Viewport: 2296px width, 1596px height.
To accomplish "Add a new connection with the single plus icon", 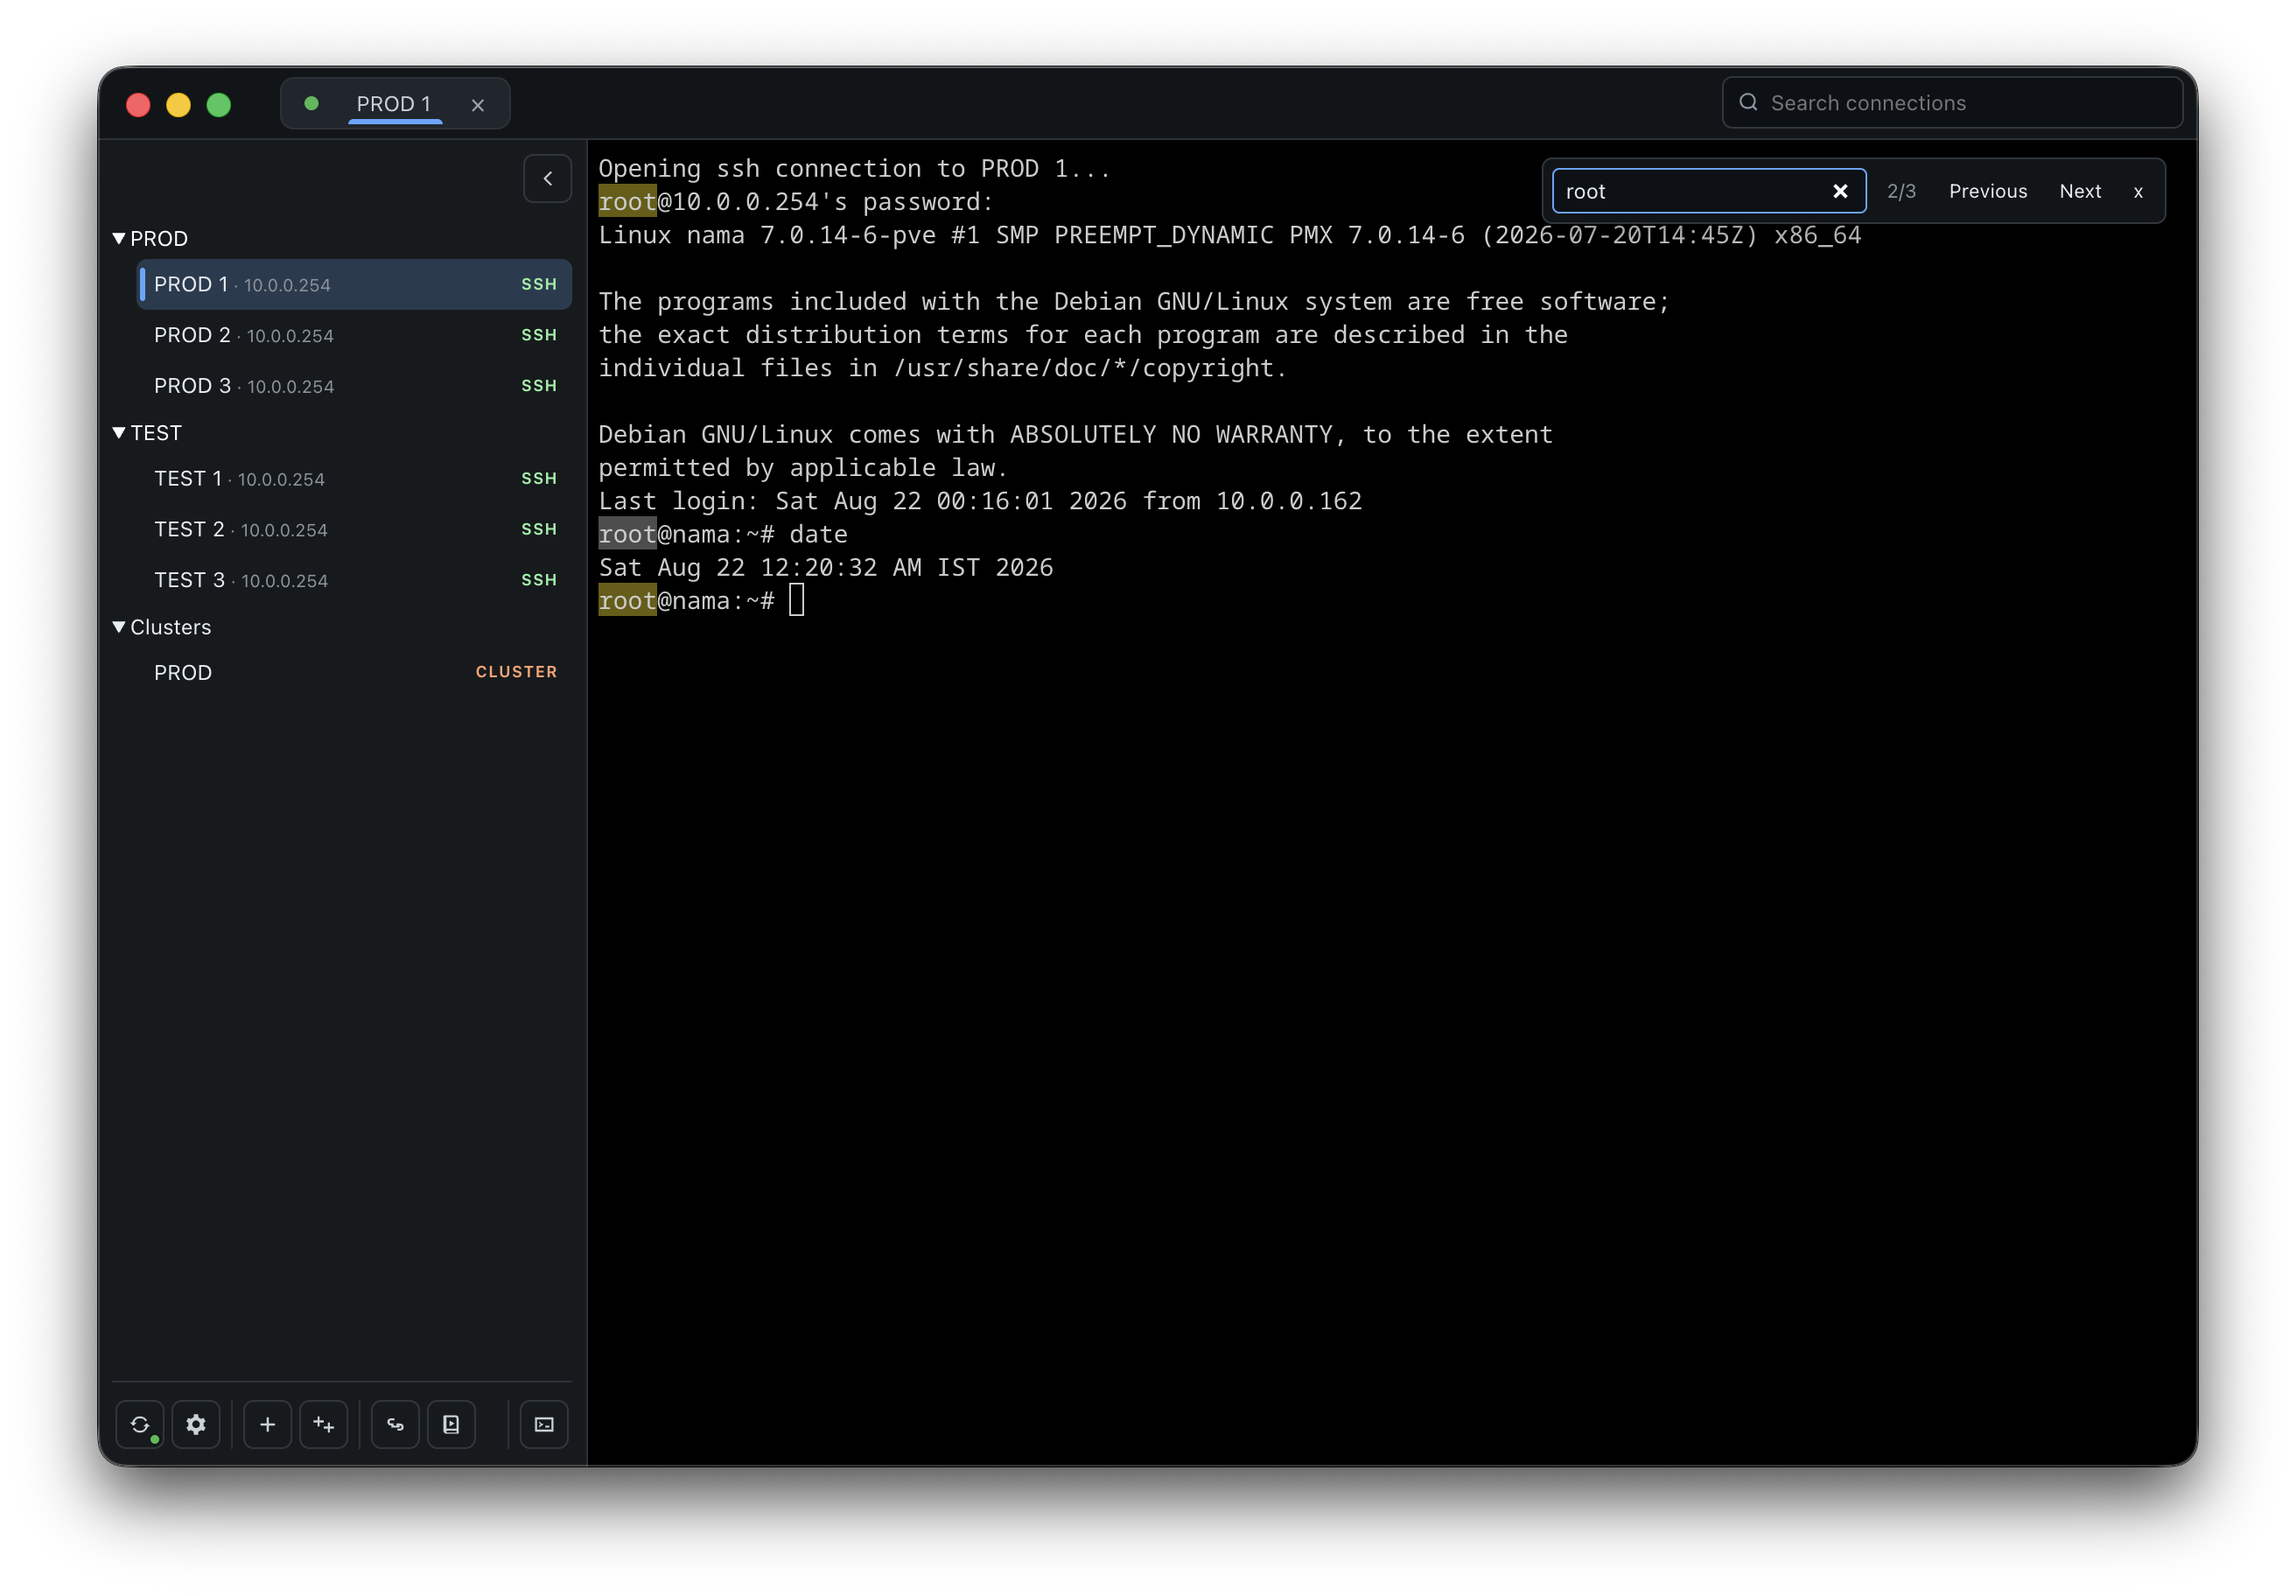I will point(268,1424).
